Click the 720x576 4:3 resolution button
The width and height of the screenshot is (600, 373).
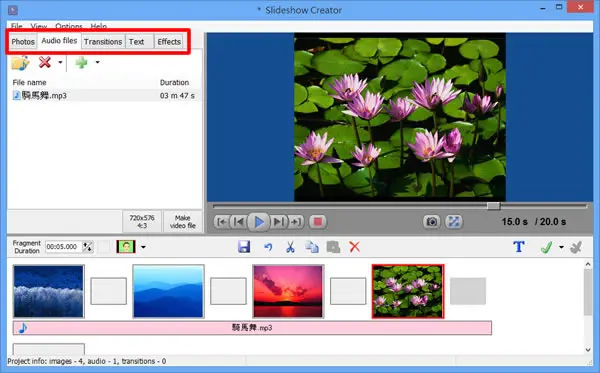coord(142,222)
